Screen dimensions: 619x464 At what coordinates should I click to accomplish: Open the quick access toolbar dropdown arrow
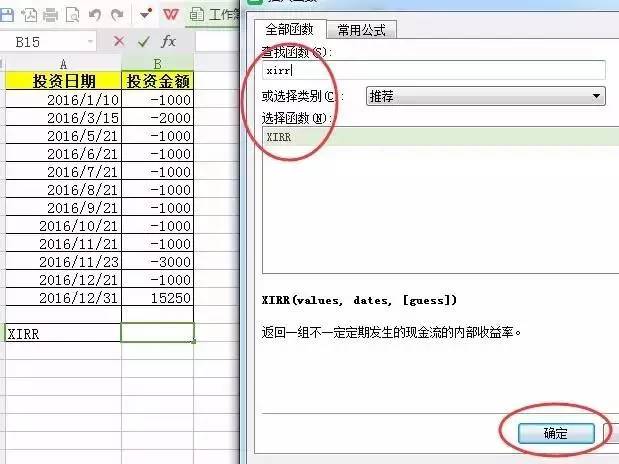click(x=146, y=14)
